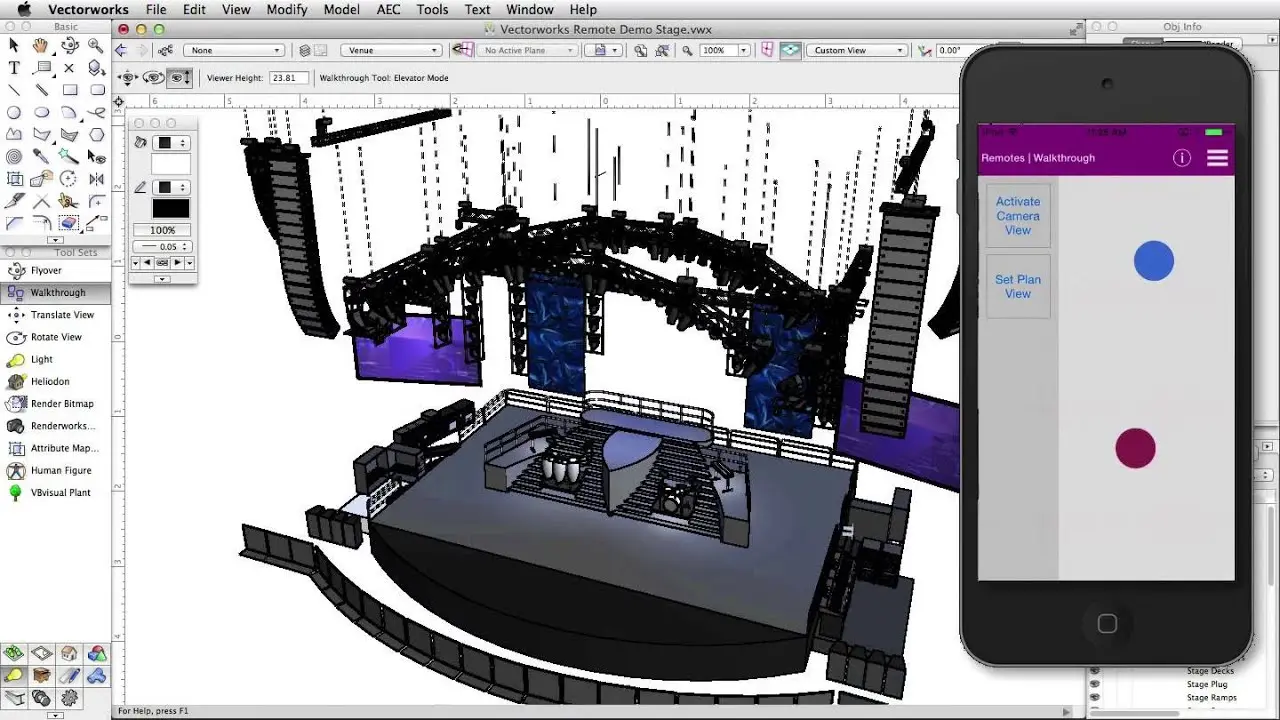Enable Walkthrough Elevator mode button
Viewport: 1280px width, 720px height.
[x=180, y=77]
